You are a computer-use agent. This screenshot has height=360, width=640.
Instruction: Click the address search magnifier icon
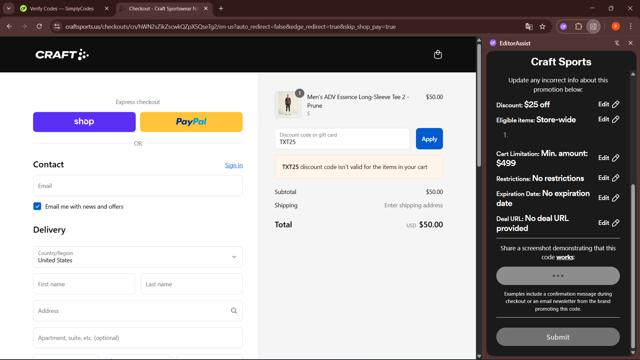(x=234, y=311)
